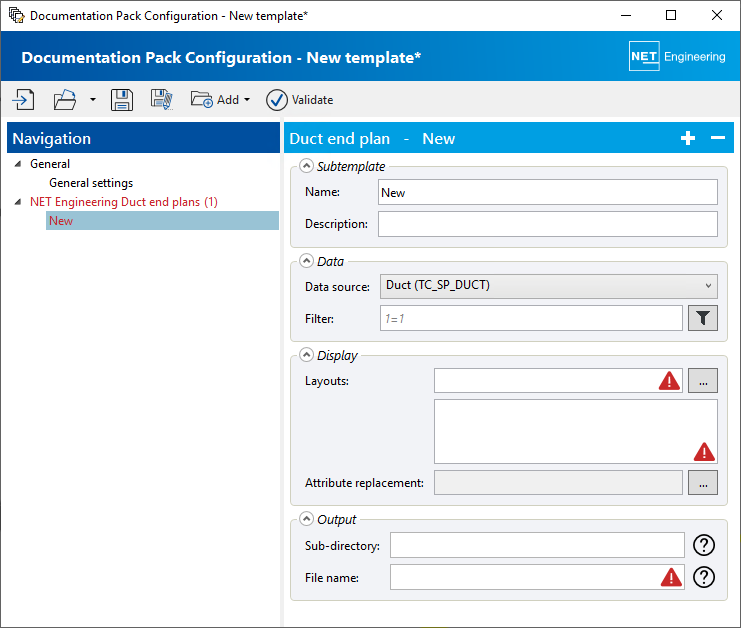The image size is (741, 628).
Task: Click the warning icon in the layouts list box
Action: pos(704,452)
